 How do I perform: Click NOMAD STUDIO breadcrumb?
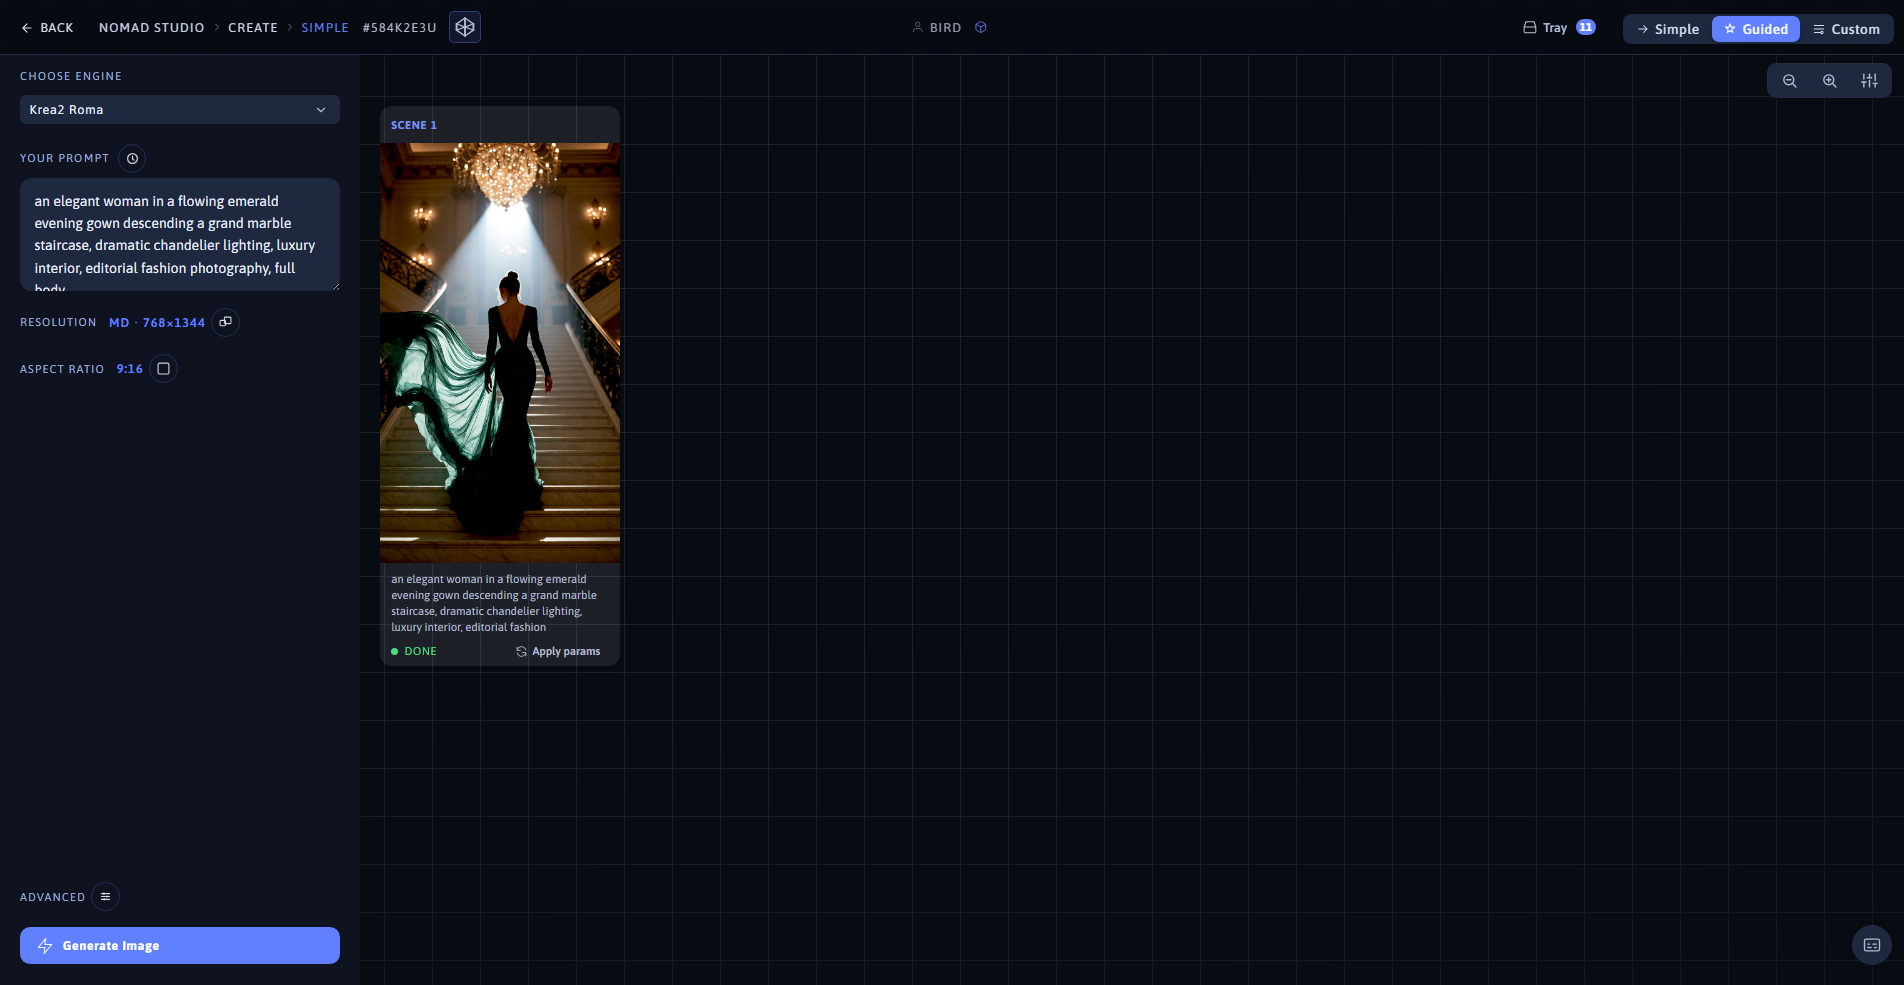tap(152, 28)
